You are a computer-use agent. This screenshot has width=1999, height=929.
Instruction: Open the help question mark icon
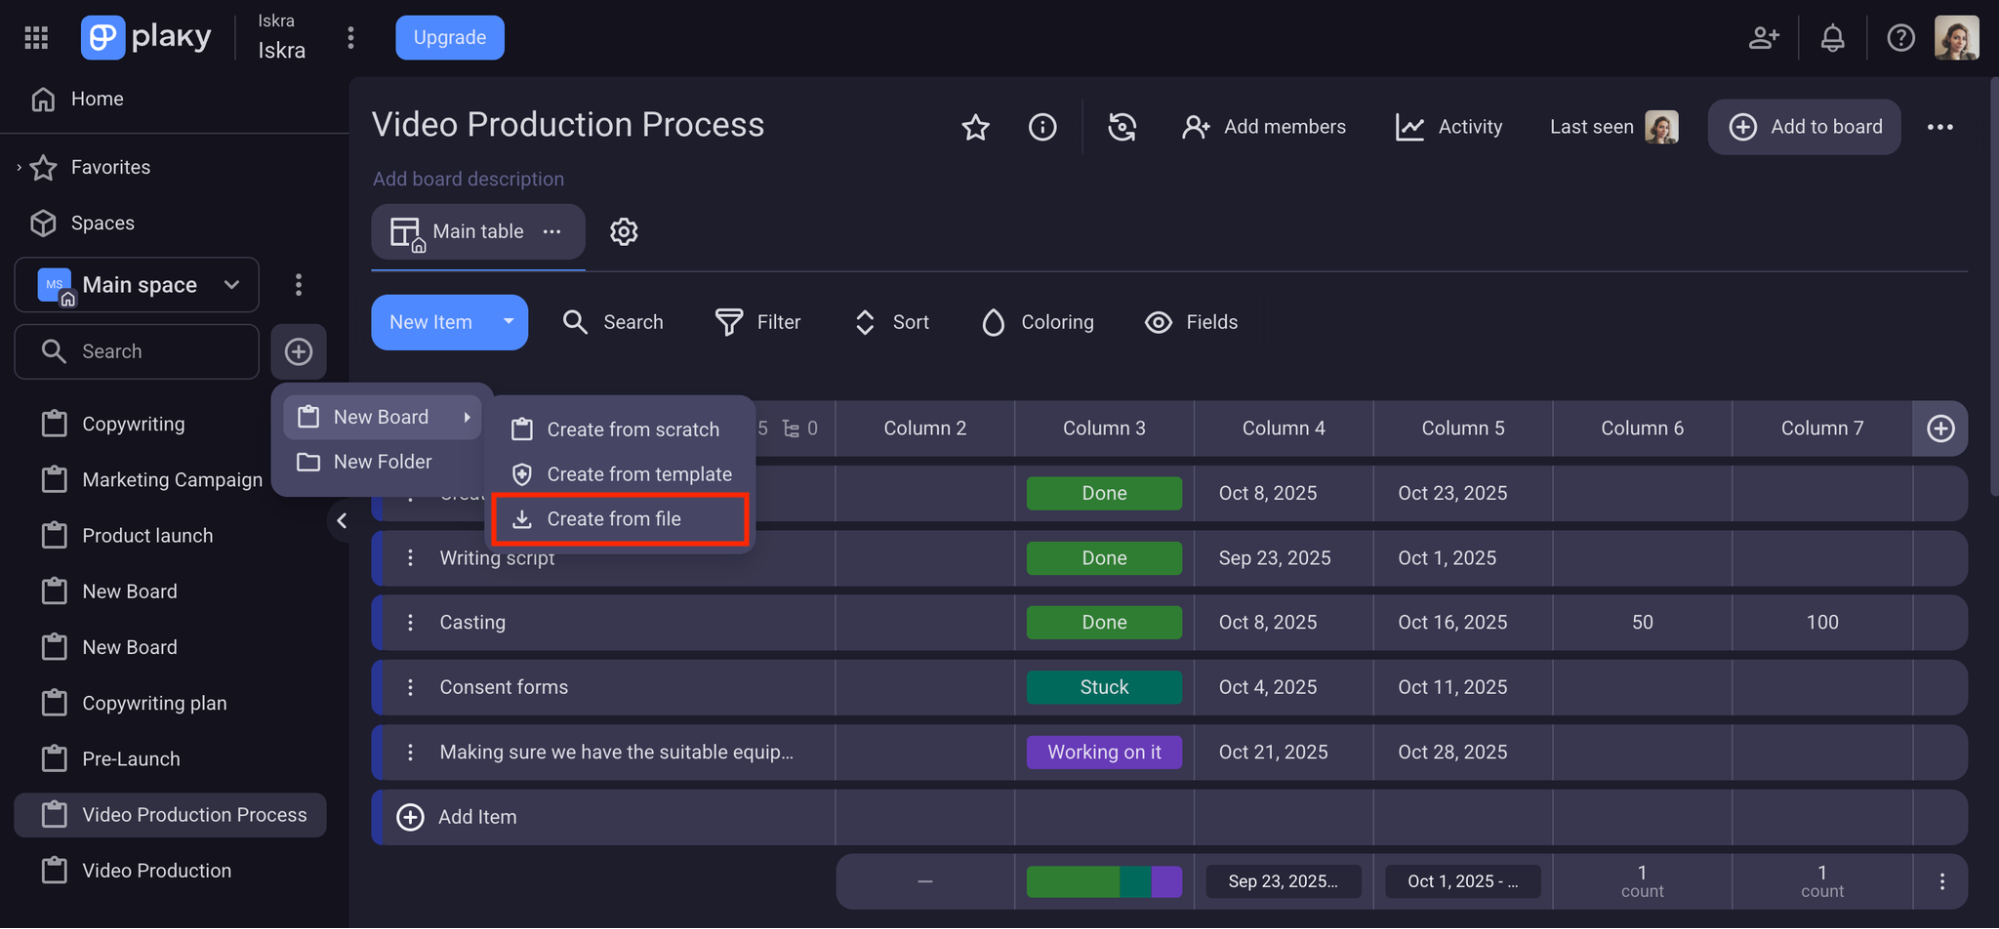1900,38
